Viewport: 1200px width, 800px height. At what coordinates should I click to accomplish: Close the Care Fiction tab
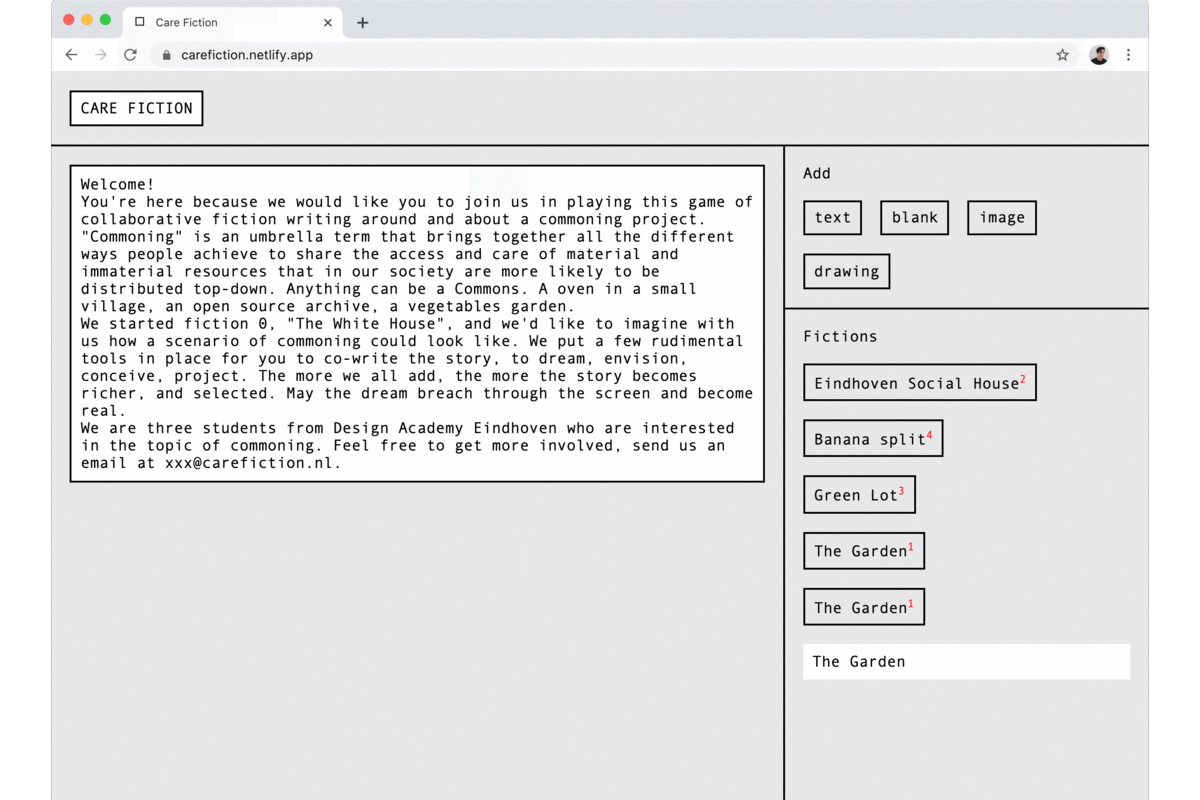(327, 22)
